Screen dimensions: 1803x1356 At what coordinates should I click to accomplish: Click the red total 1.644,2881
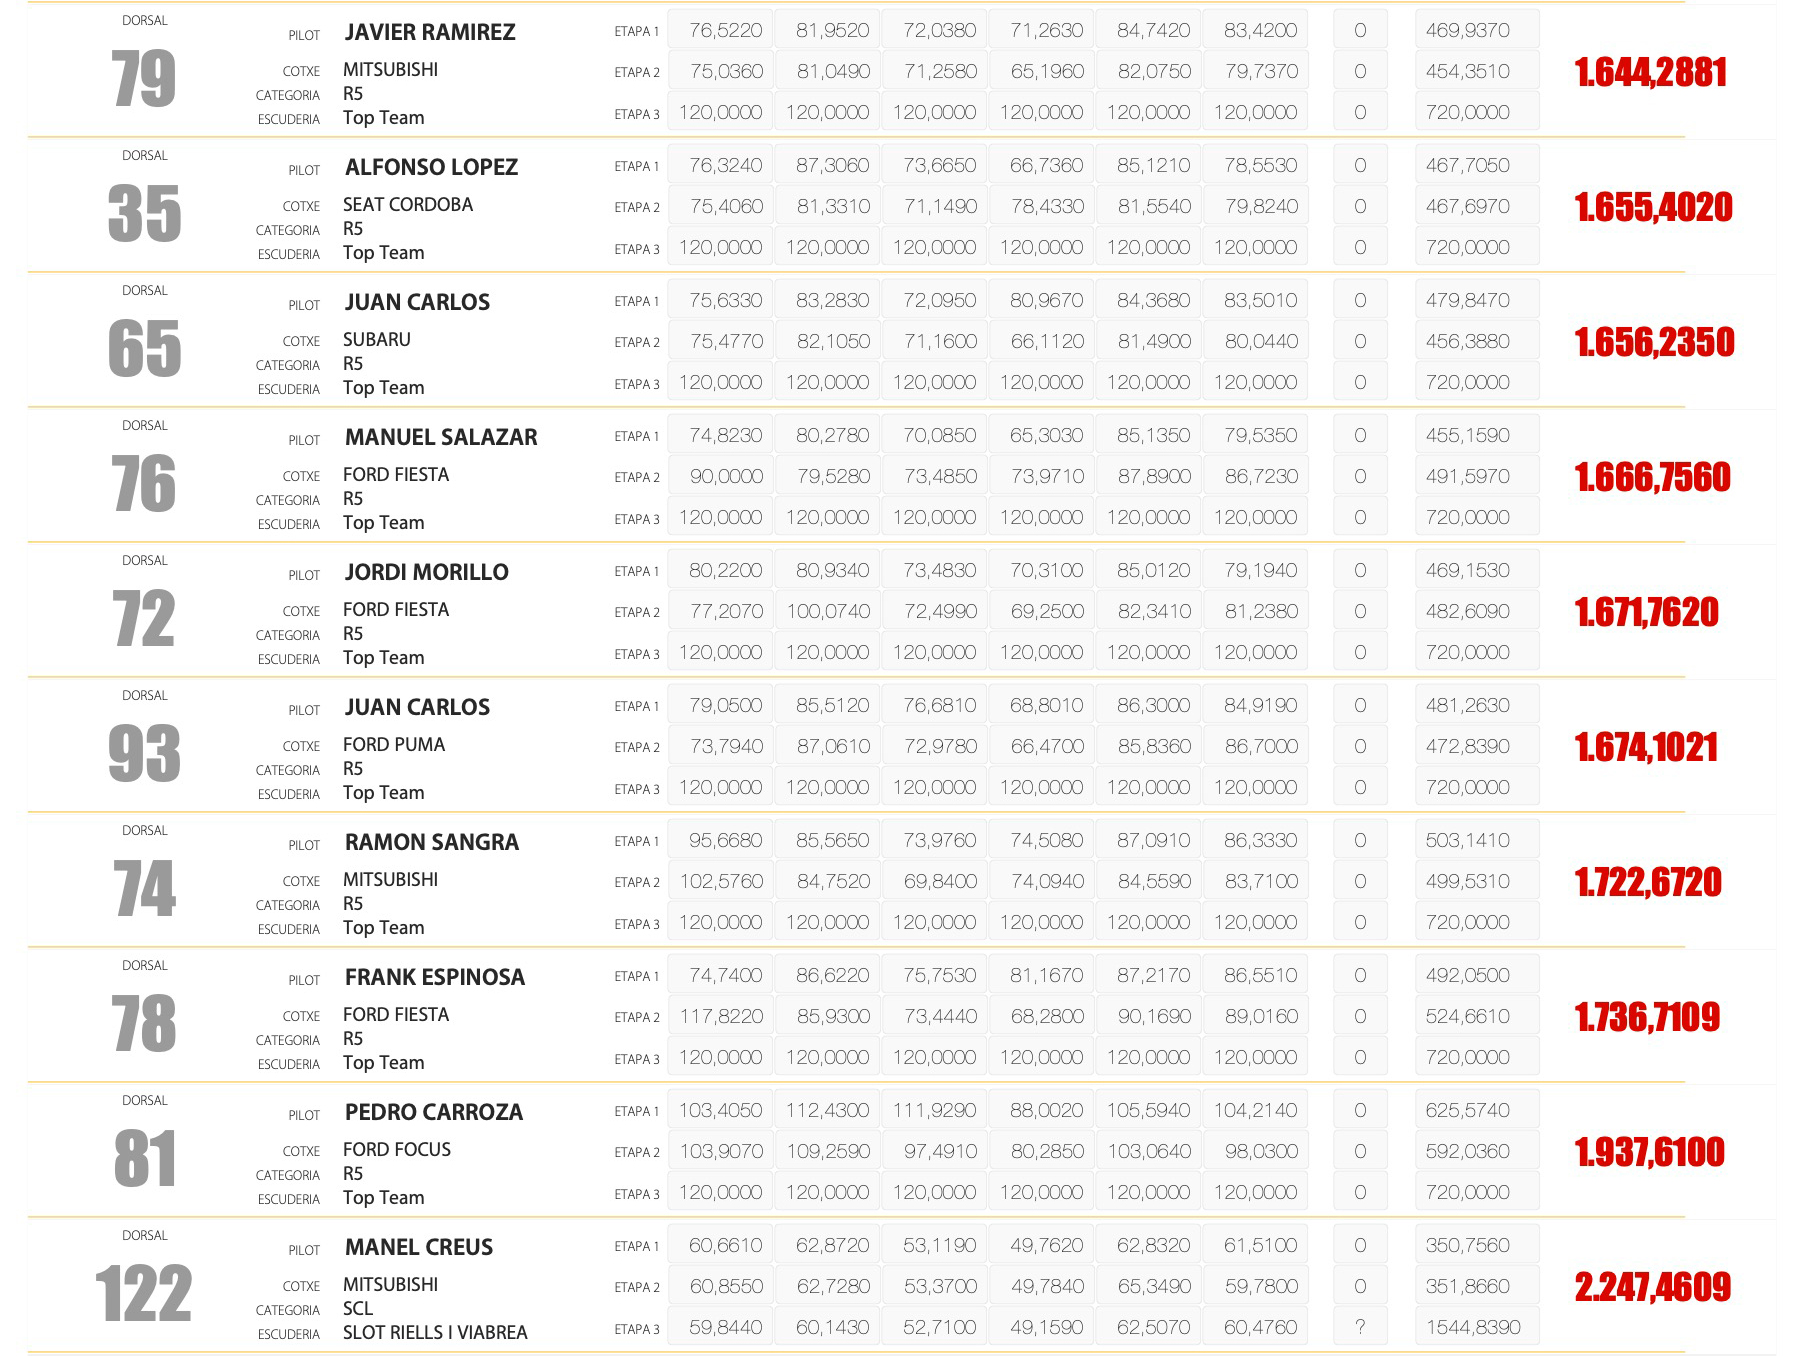pos(1651,72)
